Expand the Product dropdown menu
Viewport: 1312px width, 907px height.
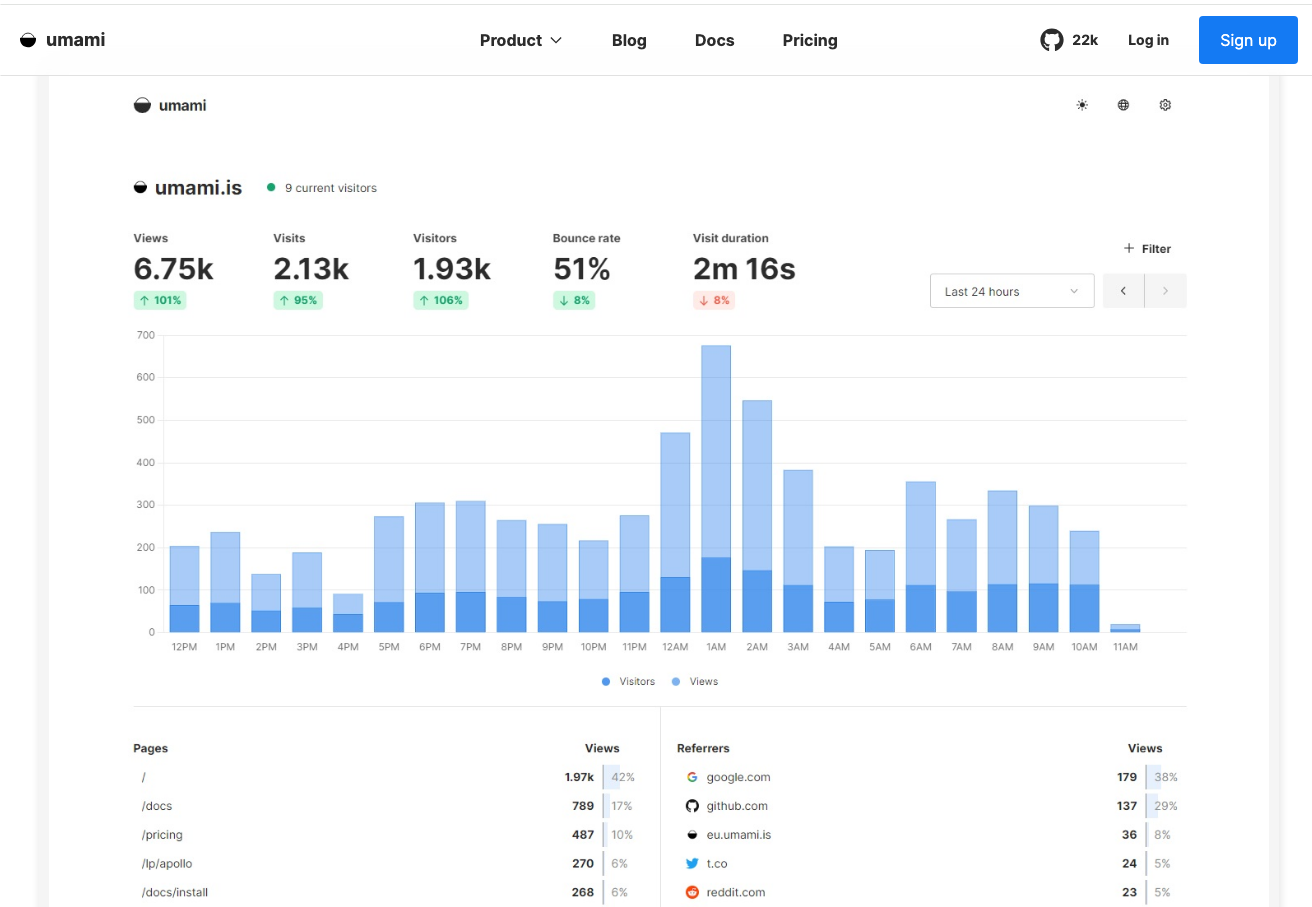[x=521, y=40]
